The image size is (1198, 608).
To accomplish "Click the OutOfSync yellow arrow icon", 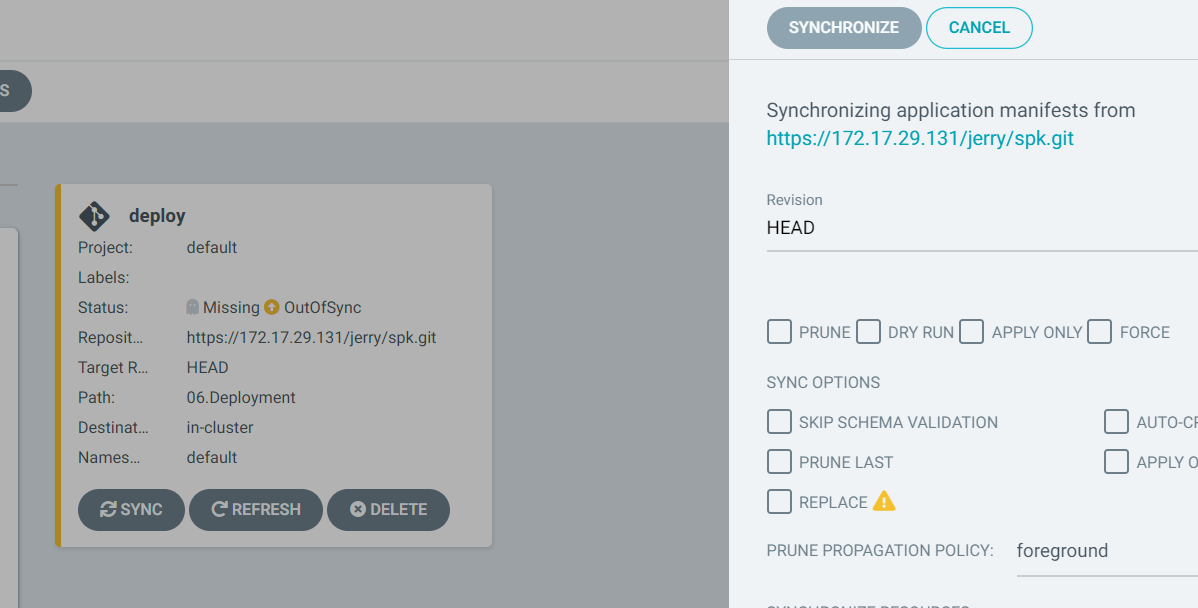I will 271,307.
